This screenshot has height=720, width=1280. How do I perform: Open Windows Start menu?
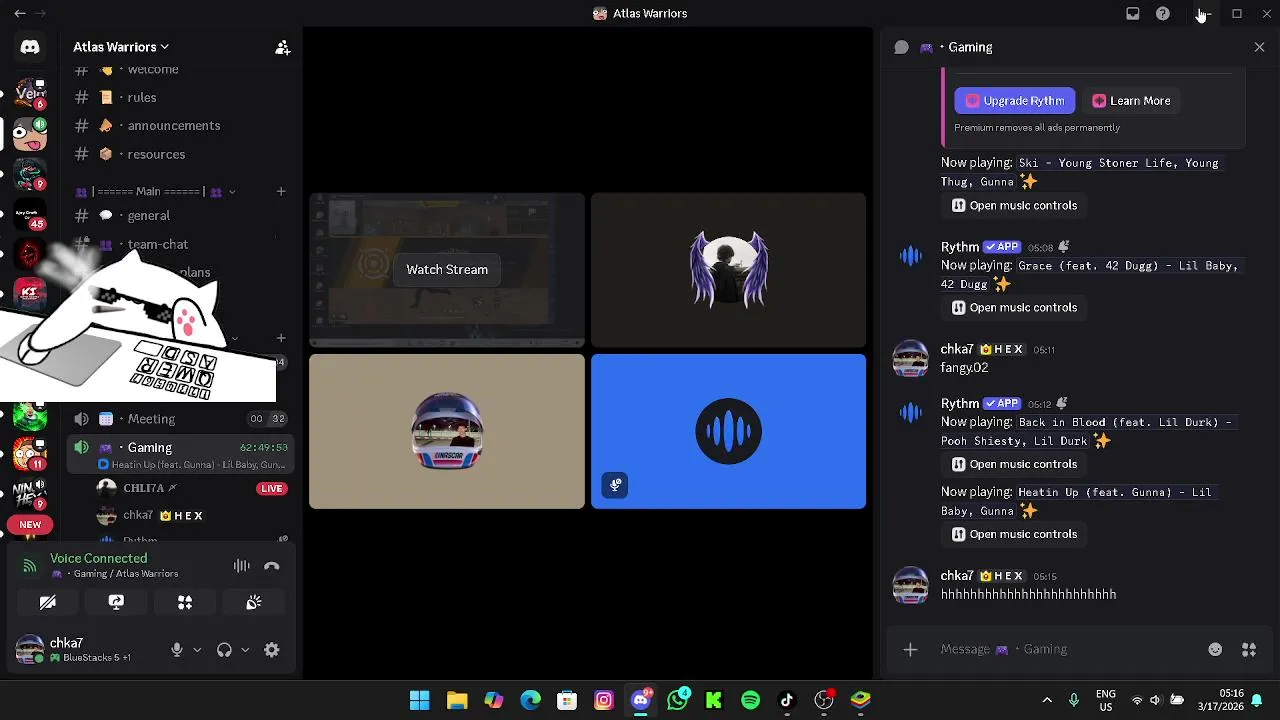pos(419,700)
